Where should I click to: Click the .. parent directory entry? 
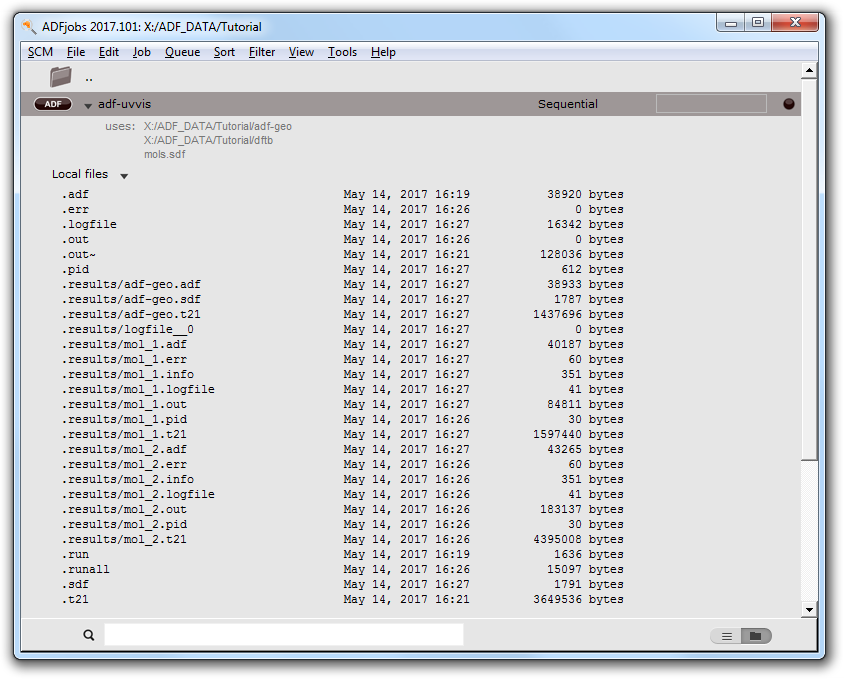coord(89,78)
